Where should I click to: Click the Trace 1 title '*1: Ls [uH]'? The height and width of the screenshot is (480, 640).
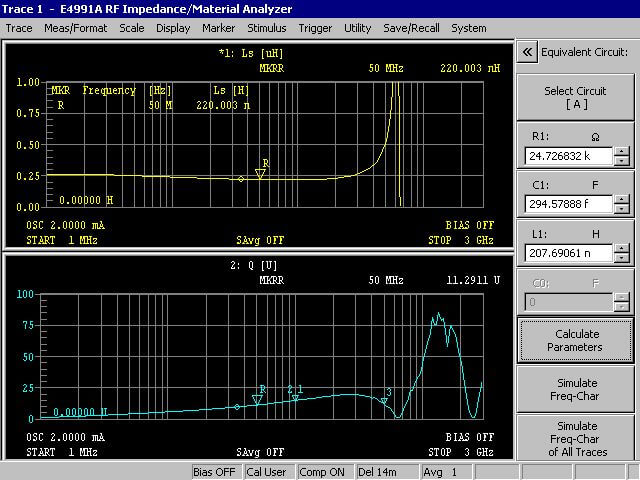click(x=251, y=53)
